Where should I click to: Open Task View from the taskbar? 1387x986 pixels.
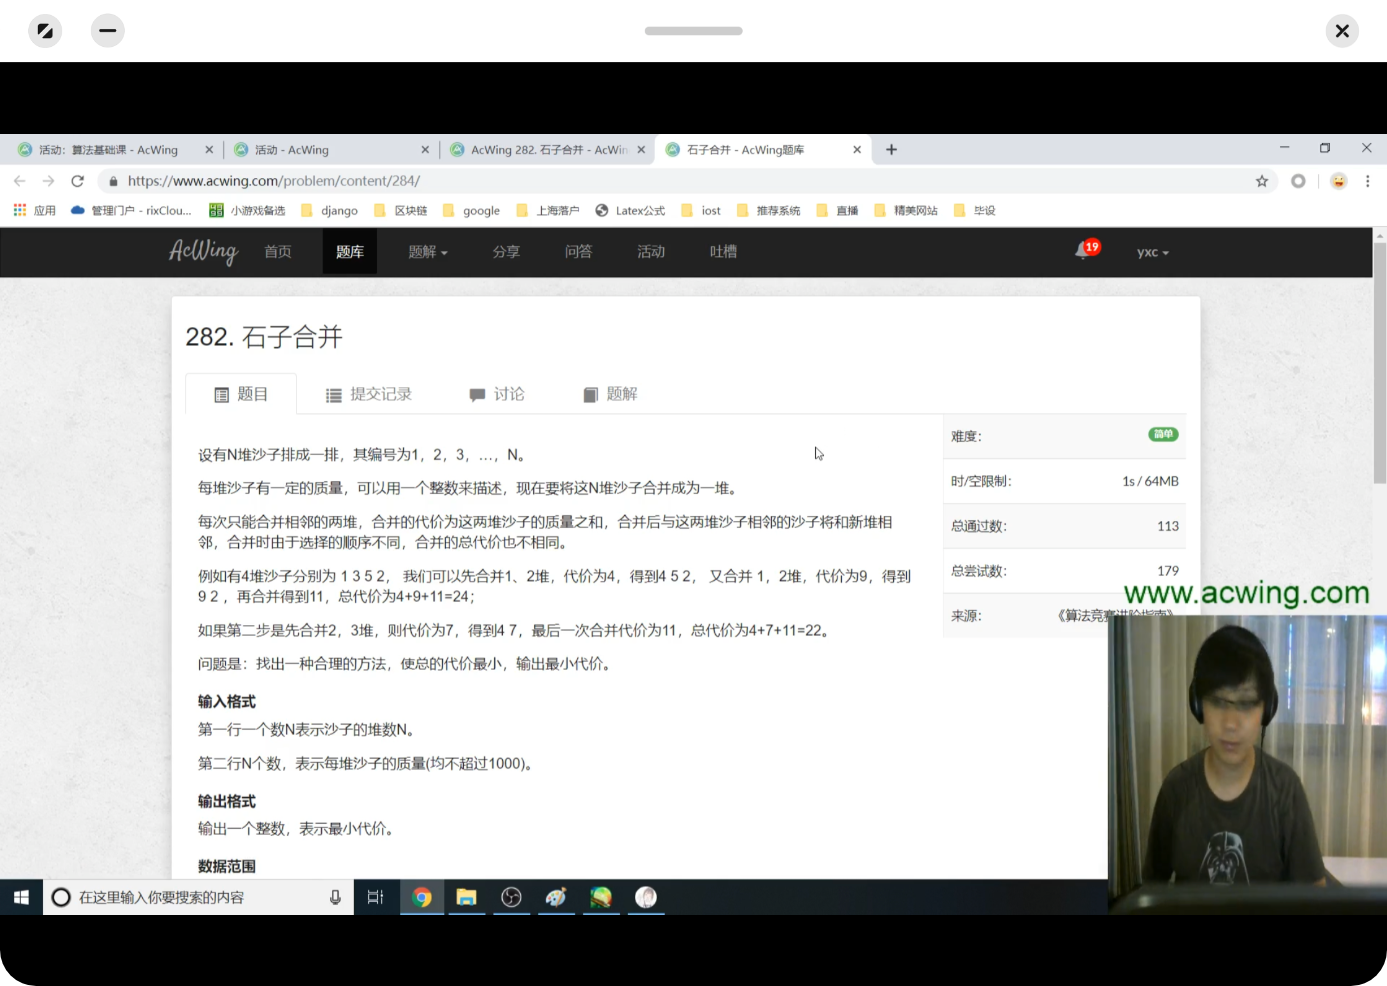375,897
